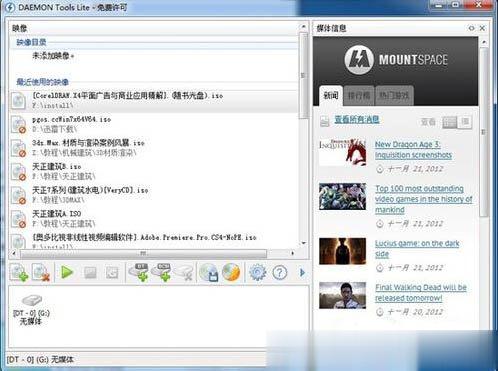The image size is (498, 371).
Task: Click the Make disc image icon
Action: click(209, 272)
